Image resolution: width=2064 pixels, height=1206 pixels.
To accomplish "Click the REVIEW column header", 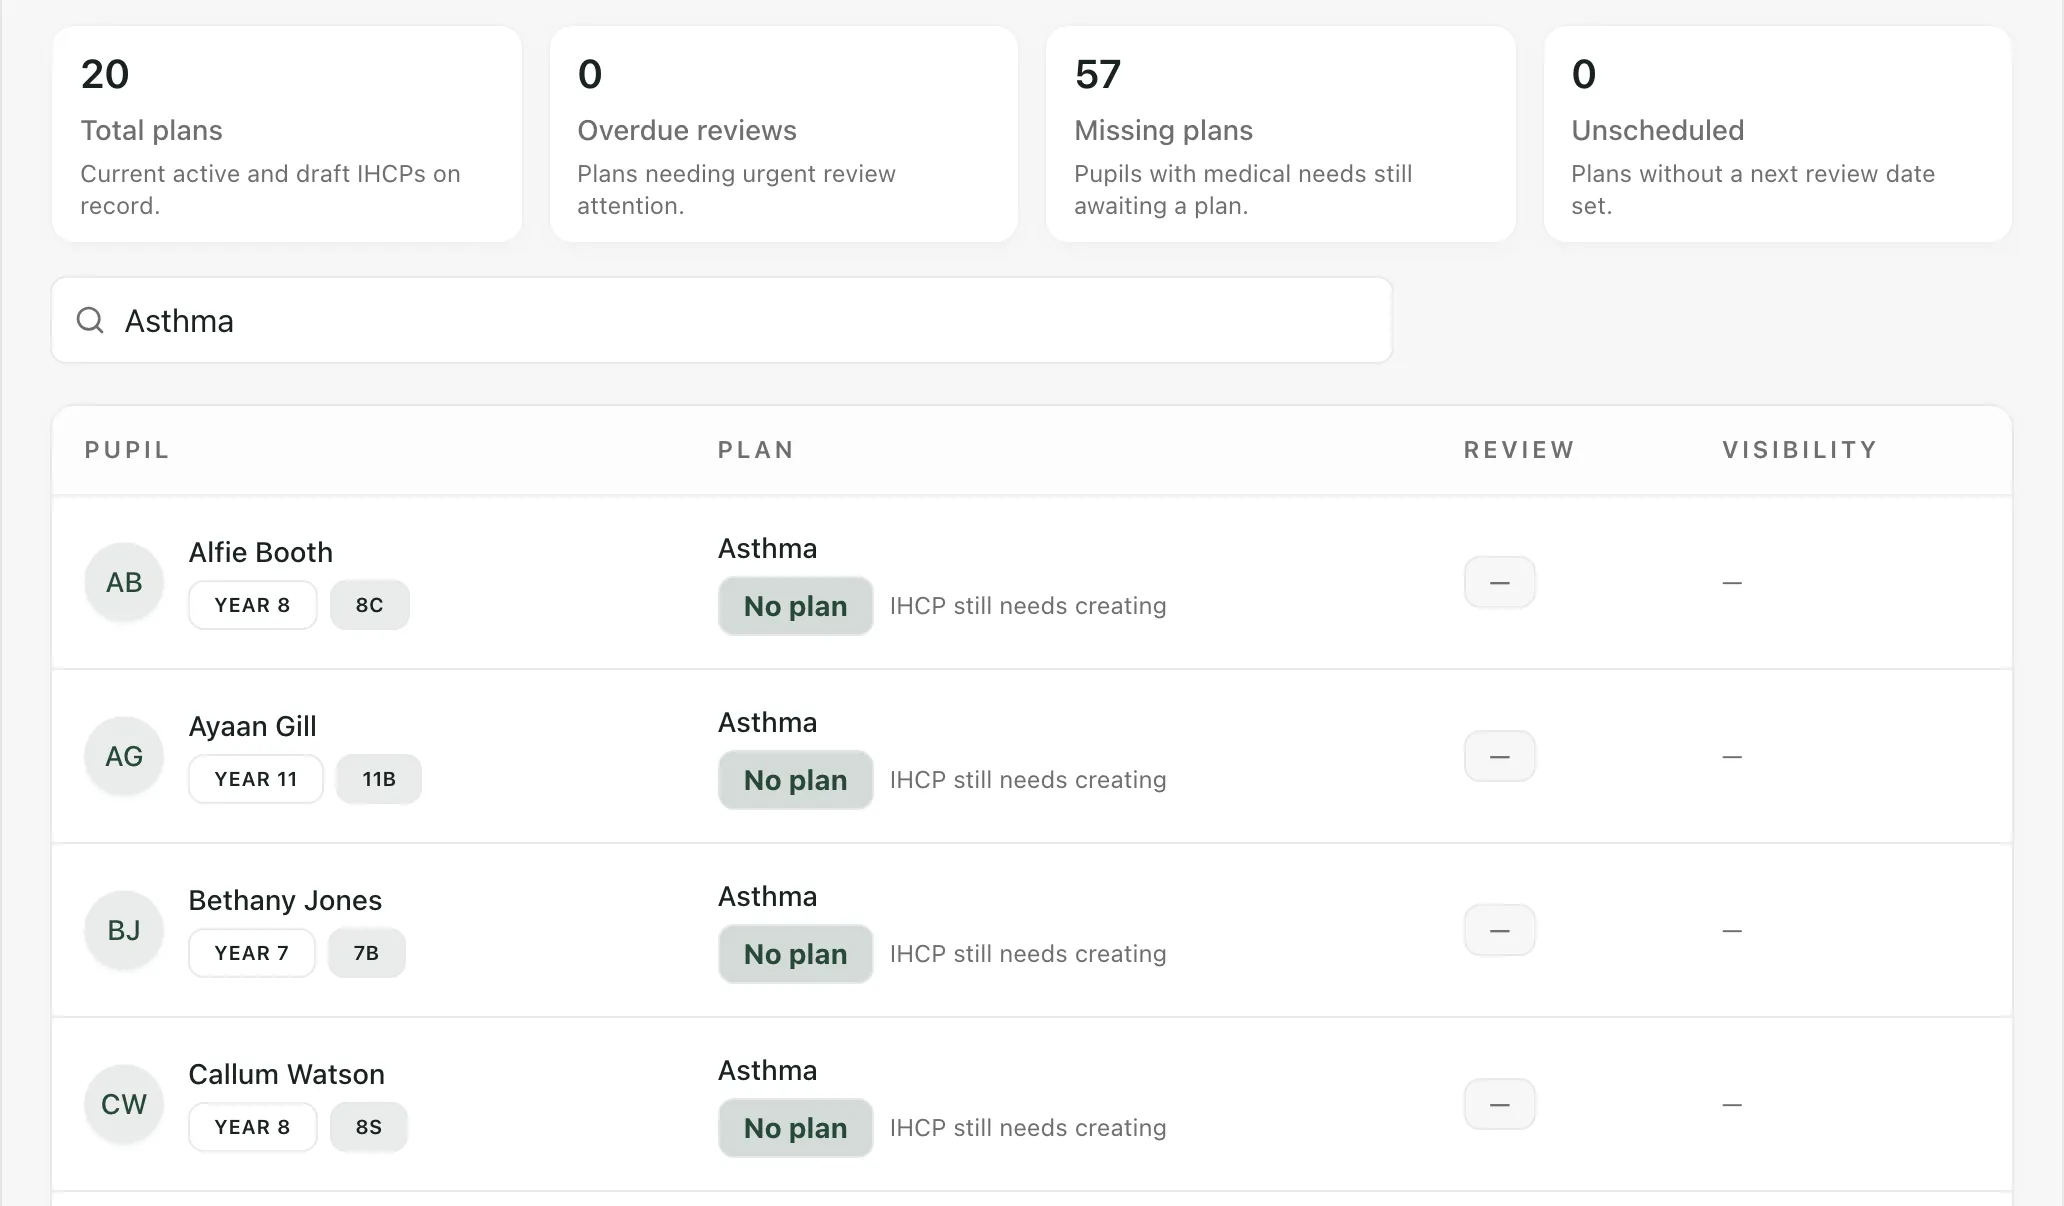I will point(1519,450).
